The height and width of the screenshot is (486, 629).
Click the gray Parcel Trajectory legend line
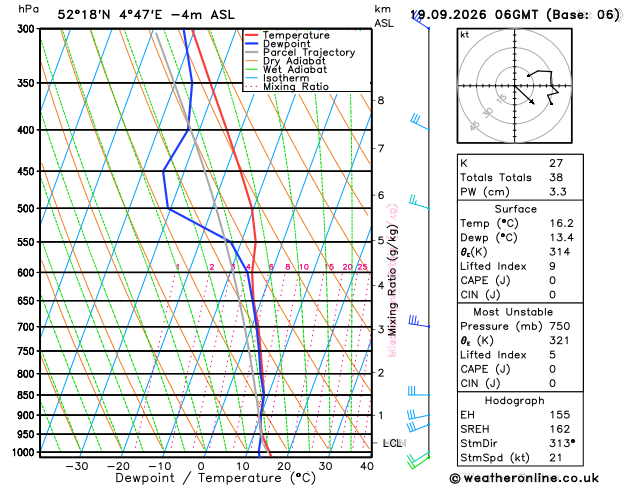pos(252,52)
